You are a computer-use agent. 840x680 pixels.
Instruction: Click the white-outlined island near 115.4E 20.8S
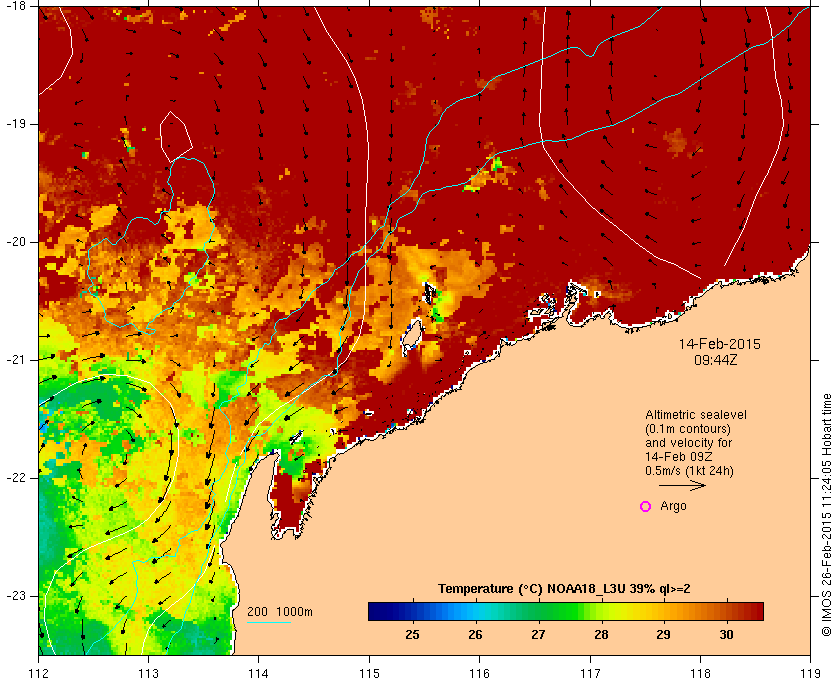[x=412, y=336]
